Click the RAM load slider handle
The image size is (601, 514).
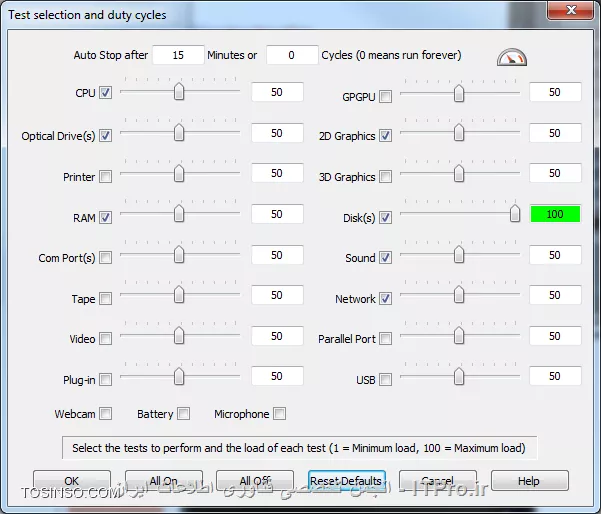179,214
